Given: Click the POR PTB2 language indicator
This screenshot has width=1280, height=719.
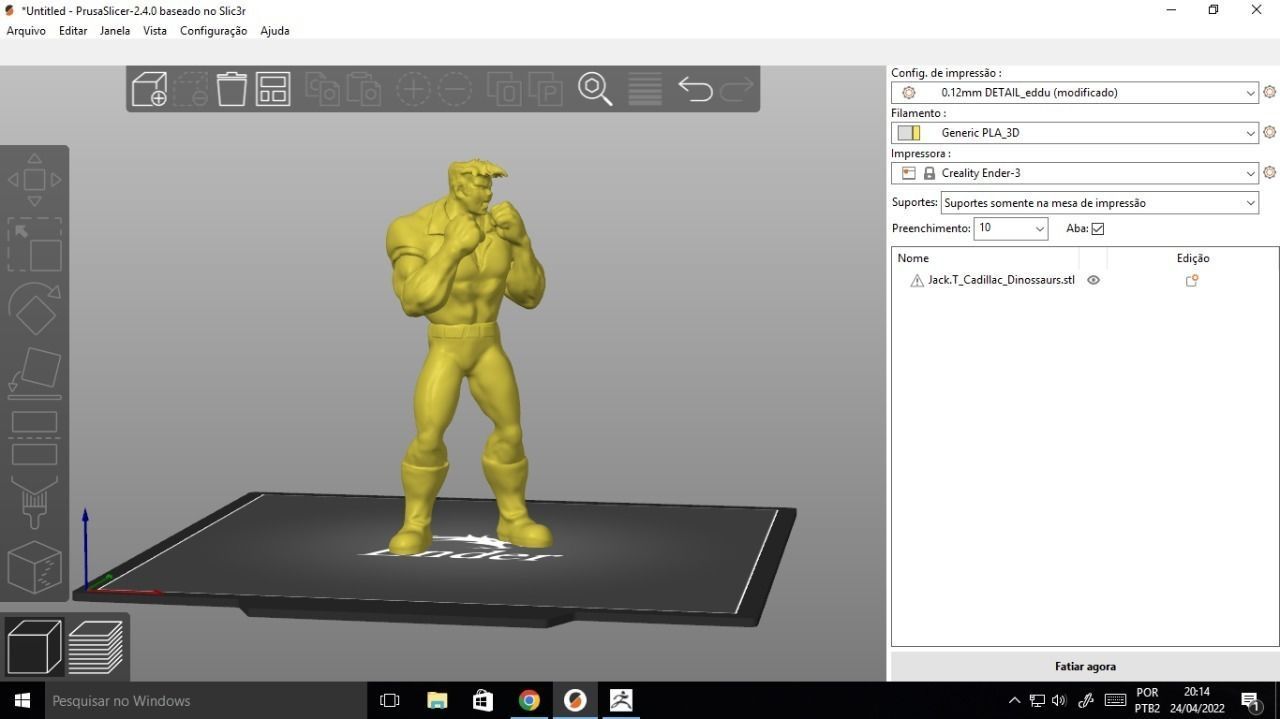Looking at the screenshot, I should click(x=1147, y=700).
